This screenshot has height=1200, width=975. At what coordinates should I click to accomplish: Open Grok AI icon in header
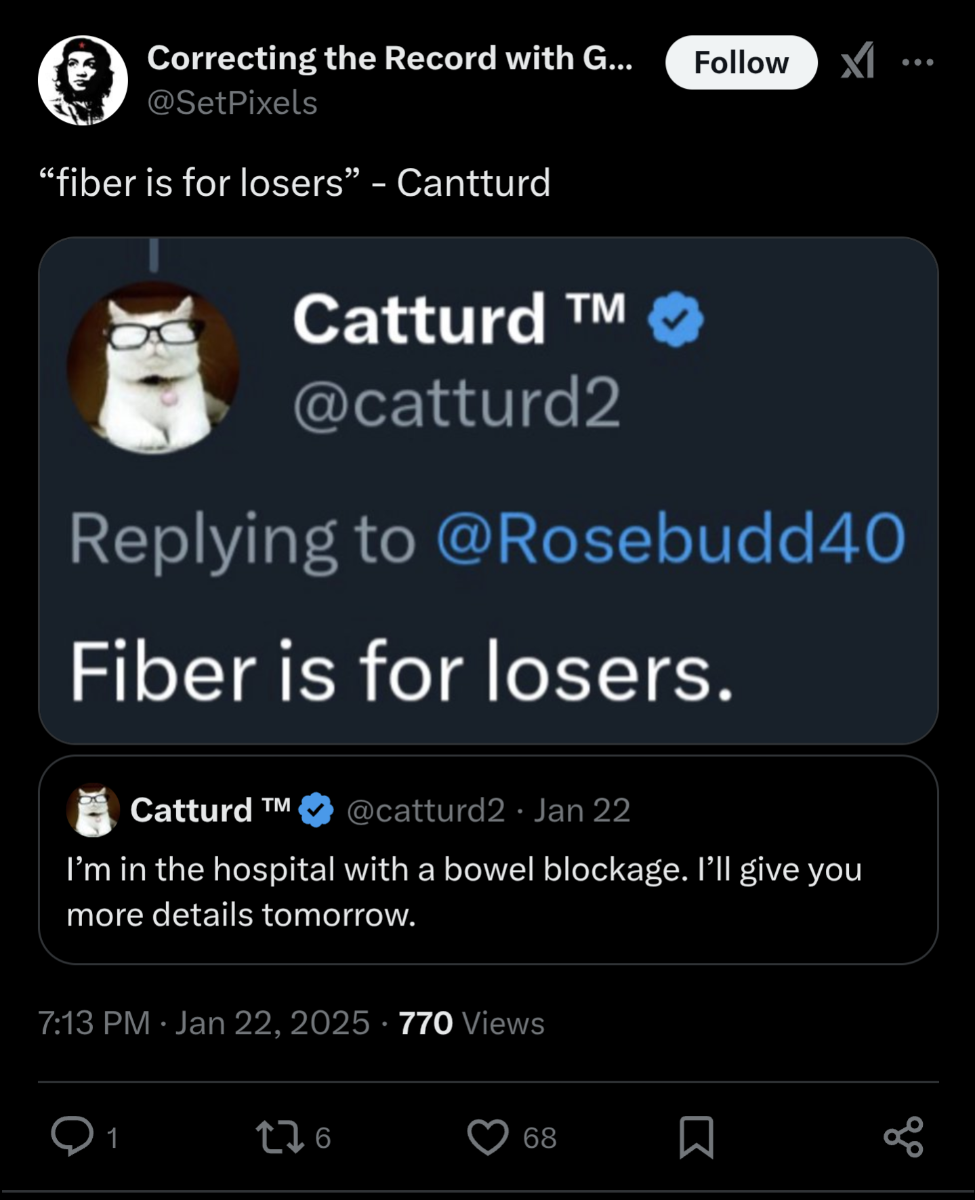(x=857, y=63)
